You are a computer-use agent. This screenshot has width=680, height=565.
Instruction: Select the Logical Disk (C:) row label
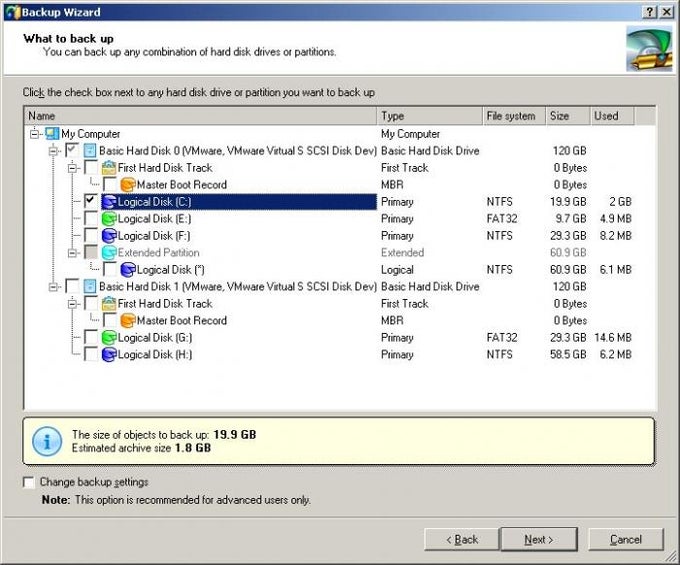[x=154, y=202]
